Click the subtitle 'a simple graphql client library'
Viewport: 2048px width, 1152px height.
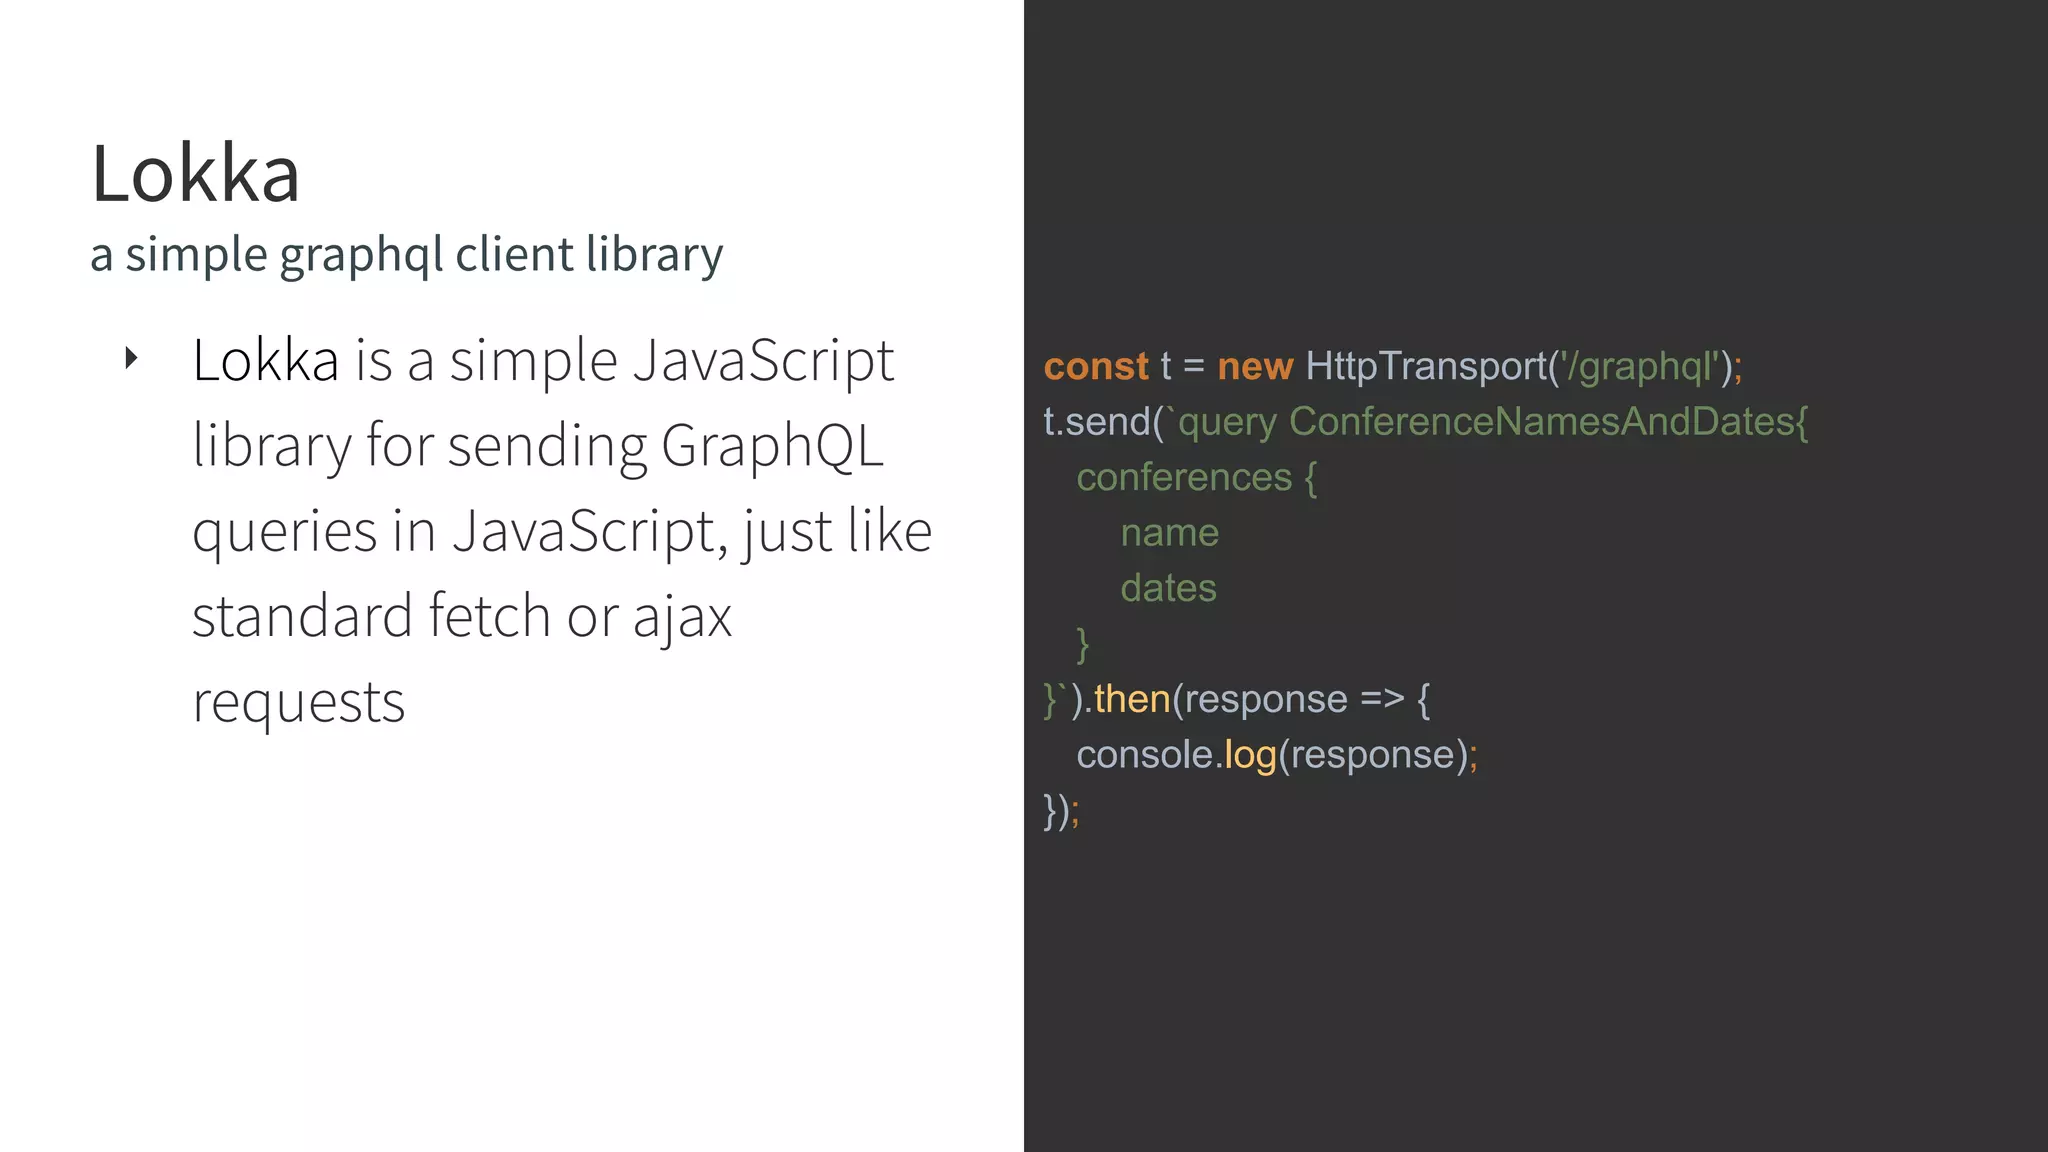point(407,255)
